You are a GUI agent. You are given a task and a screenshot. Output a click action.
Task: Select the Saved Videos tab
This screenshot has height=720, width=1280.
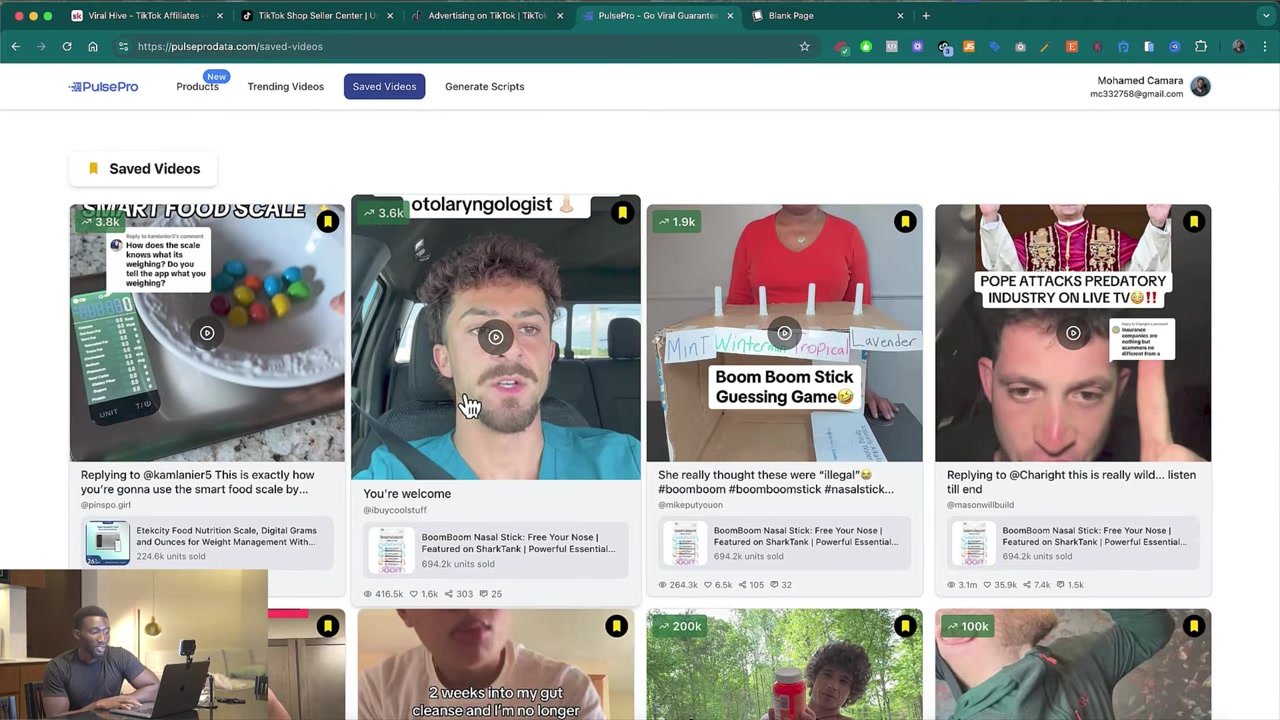[384, 87]
